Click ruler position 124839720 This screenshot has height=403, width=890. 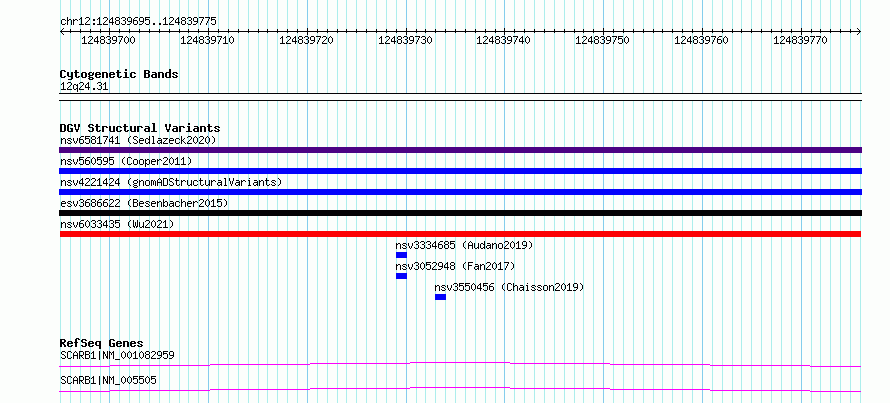point(307,40)
